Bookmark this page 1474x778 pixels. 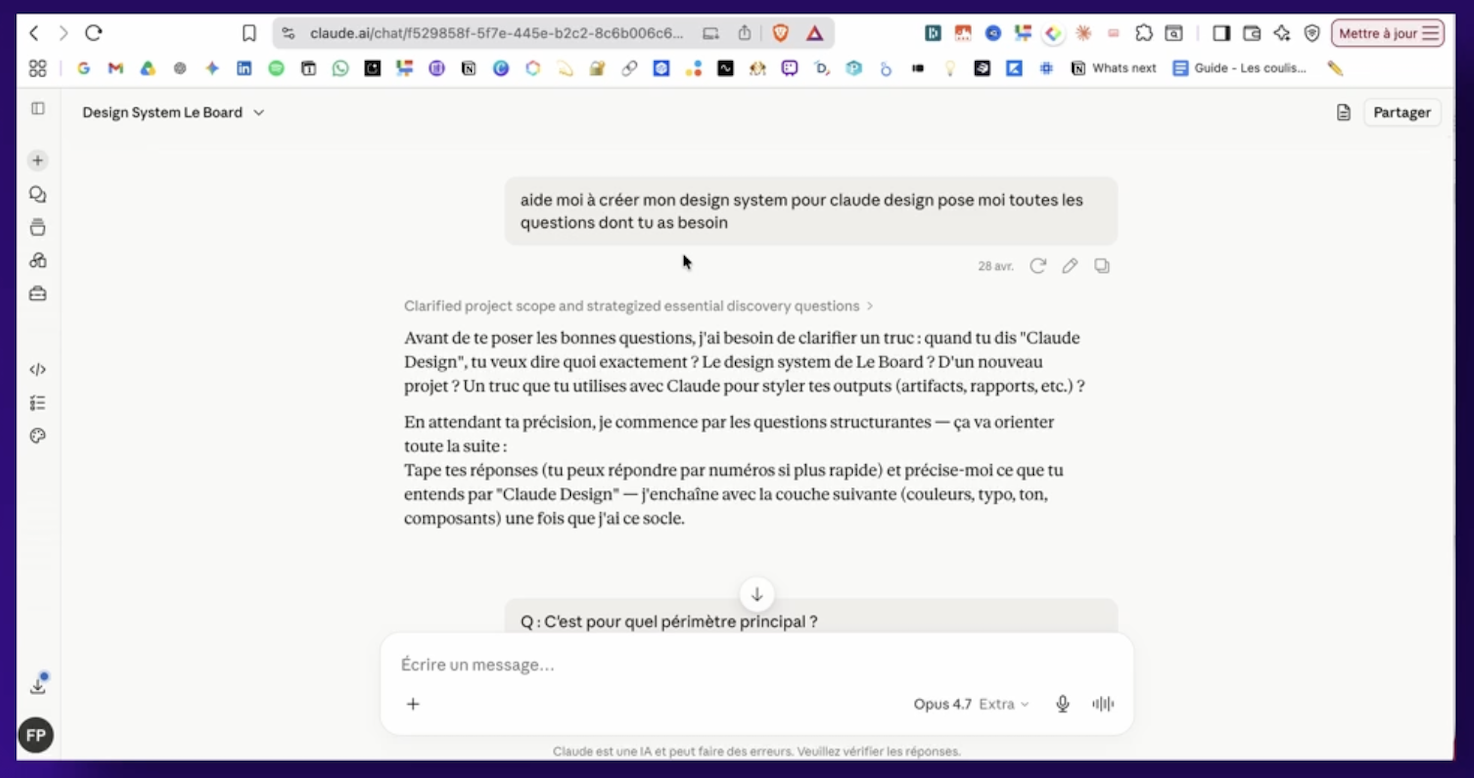249,33
